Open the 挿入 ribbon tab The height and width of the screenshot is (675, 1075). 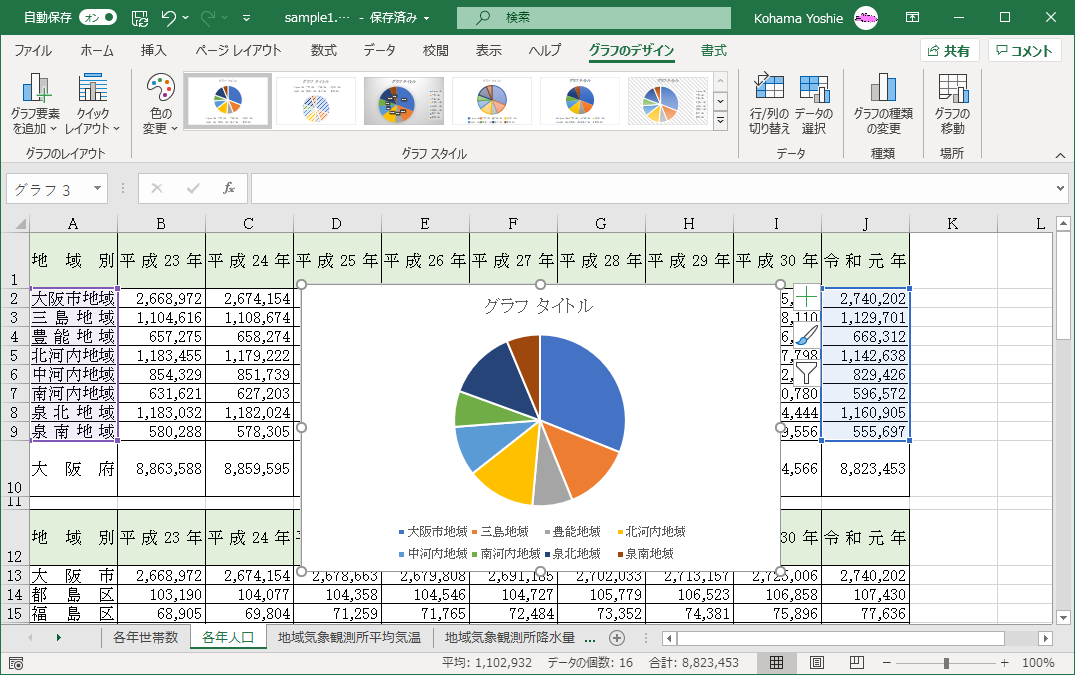153,51
